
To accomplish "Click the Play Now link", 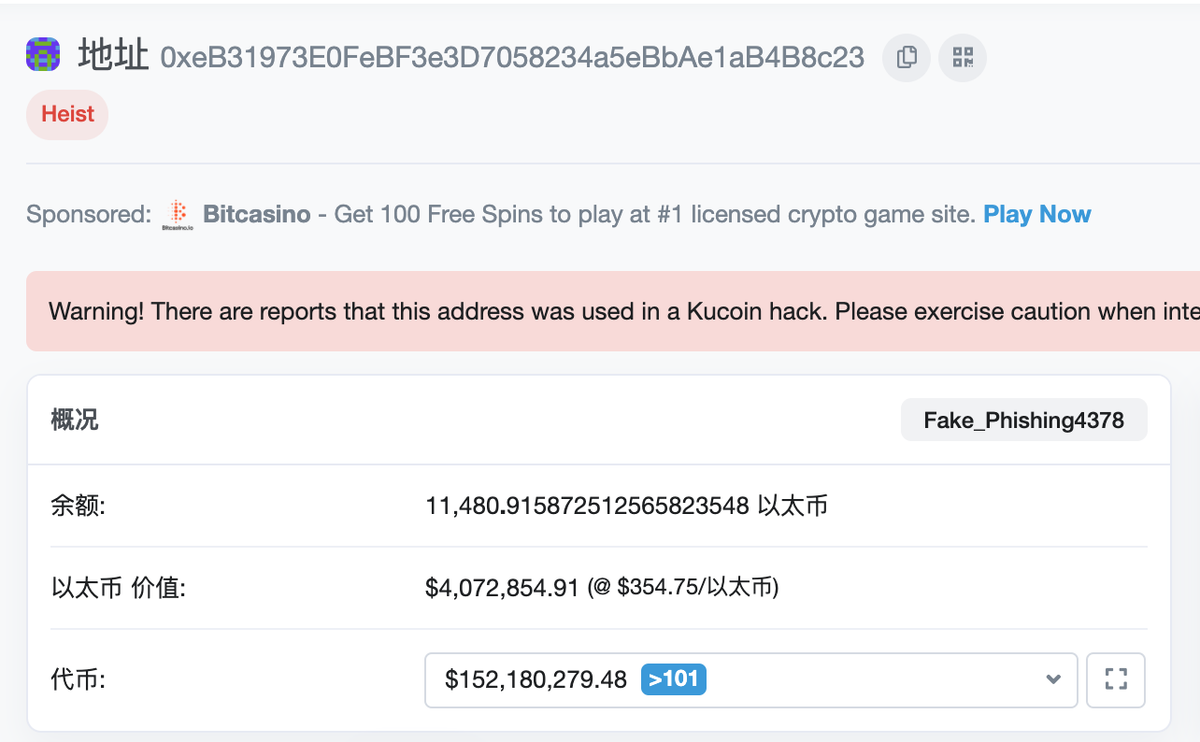I will 1037,213.
